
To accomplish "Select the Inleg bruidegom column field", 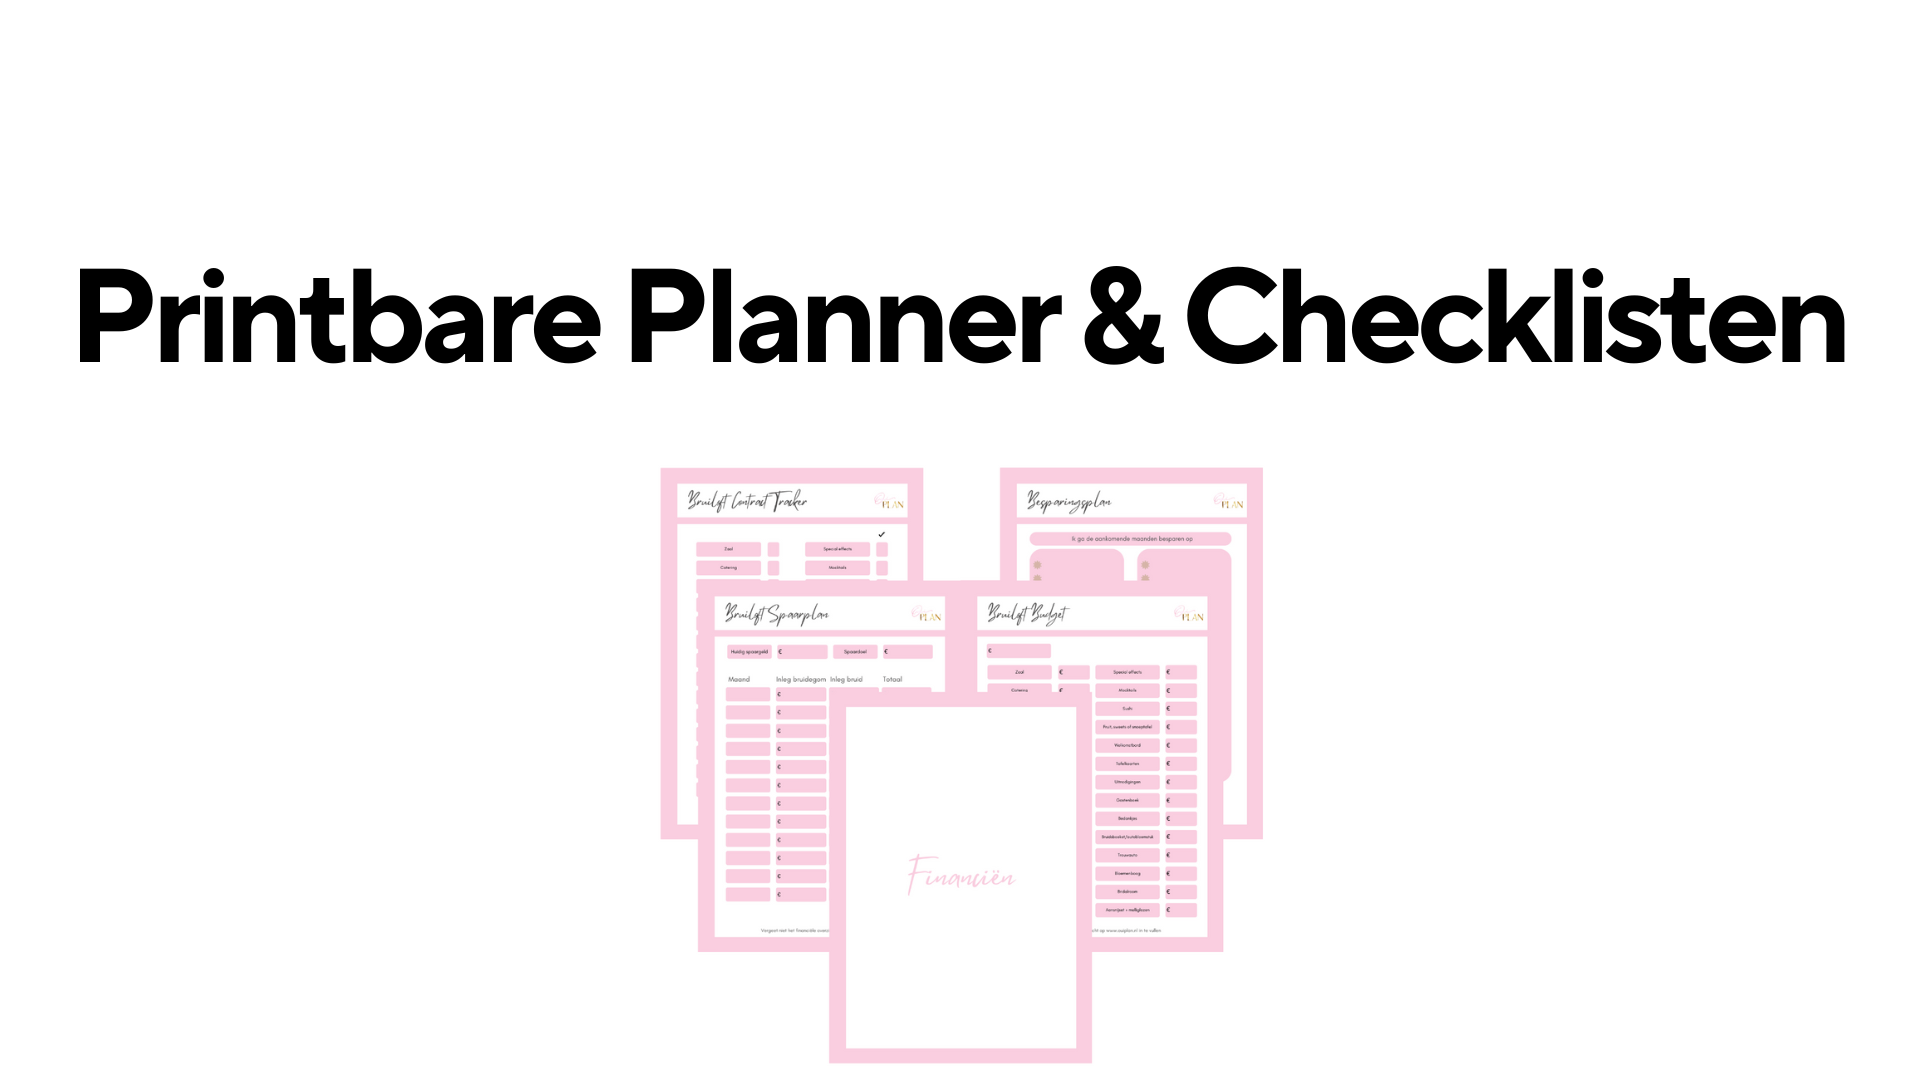I will click(800, 676).
